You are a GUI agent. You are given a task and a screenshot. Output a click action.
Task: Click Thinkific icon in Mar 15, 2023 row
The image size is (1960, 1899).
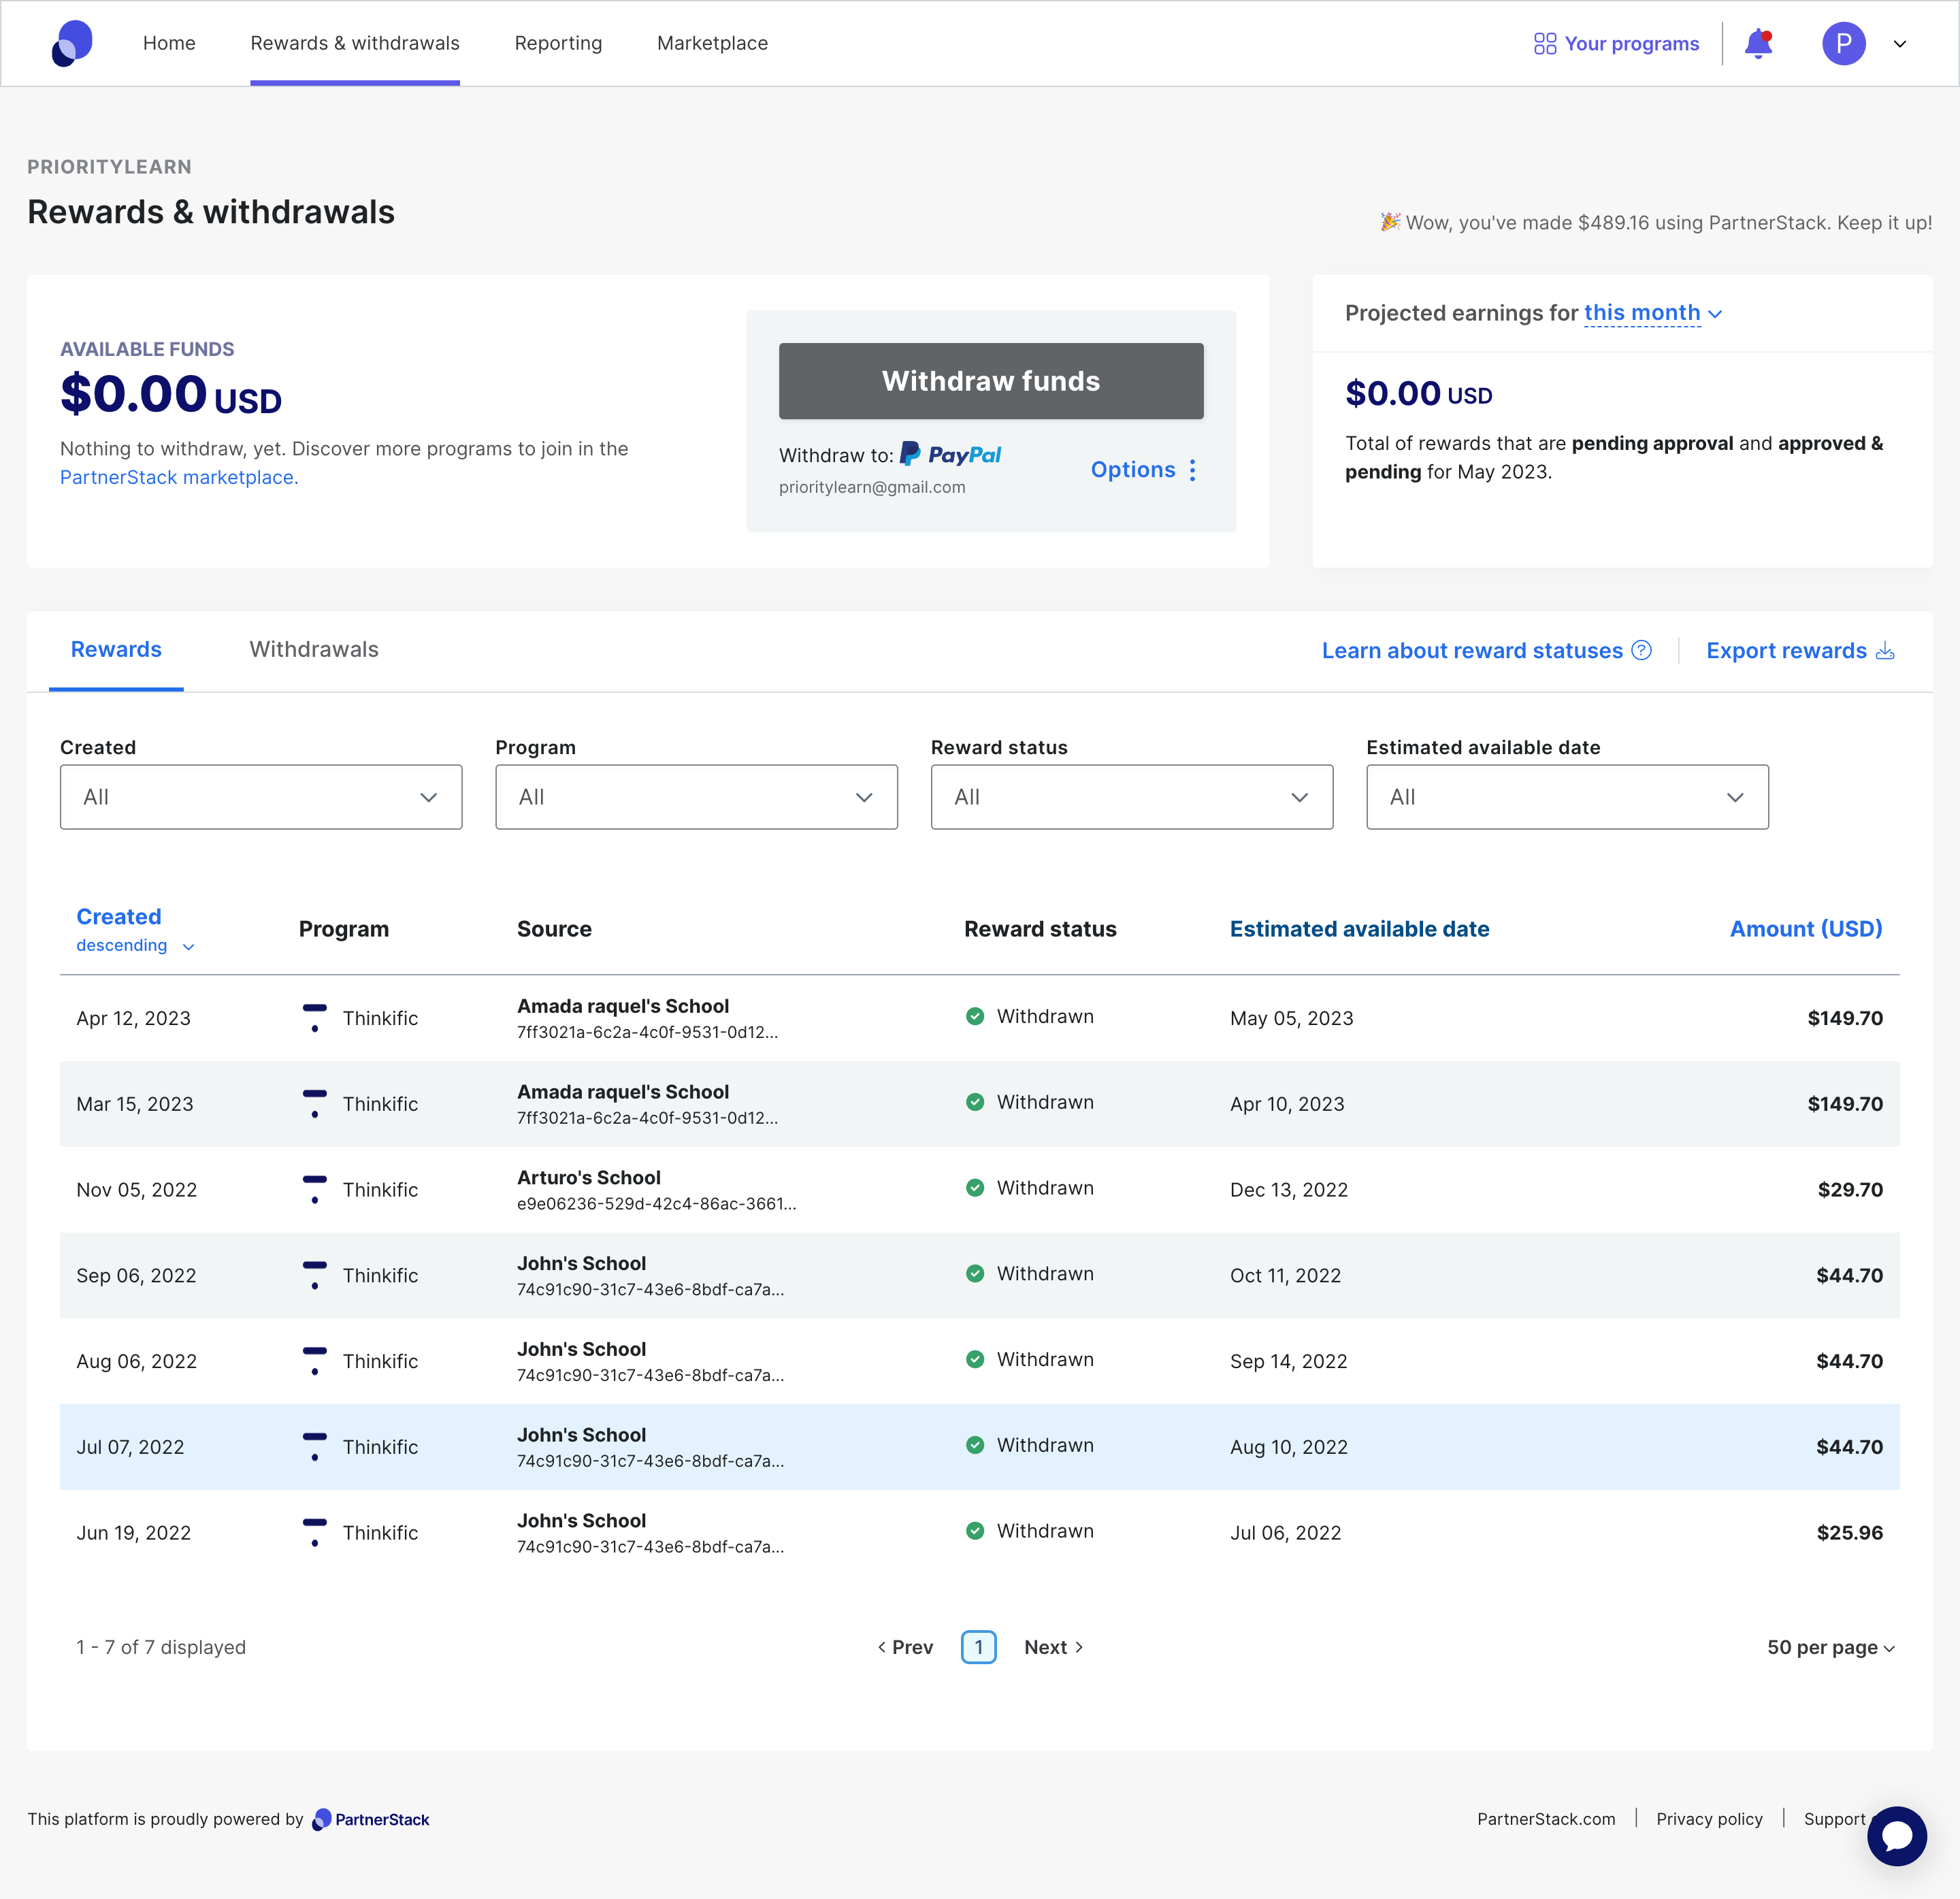click(315, 1104)
